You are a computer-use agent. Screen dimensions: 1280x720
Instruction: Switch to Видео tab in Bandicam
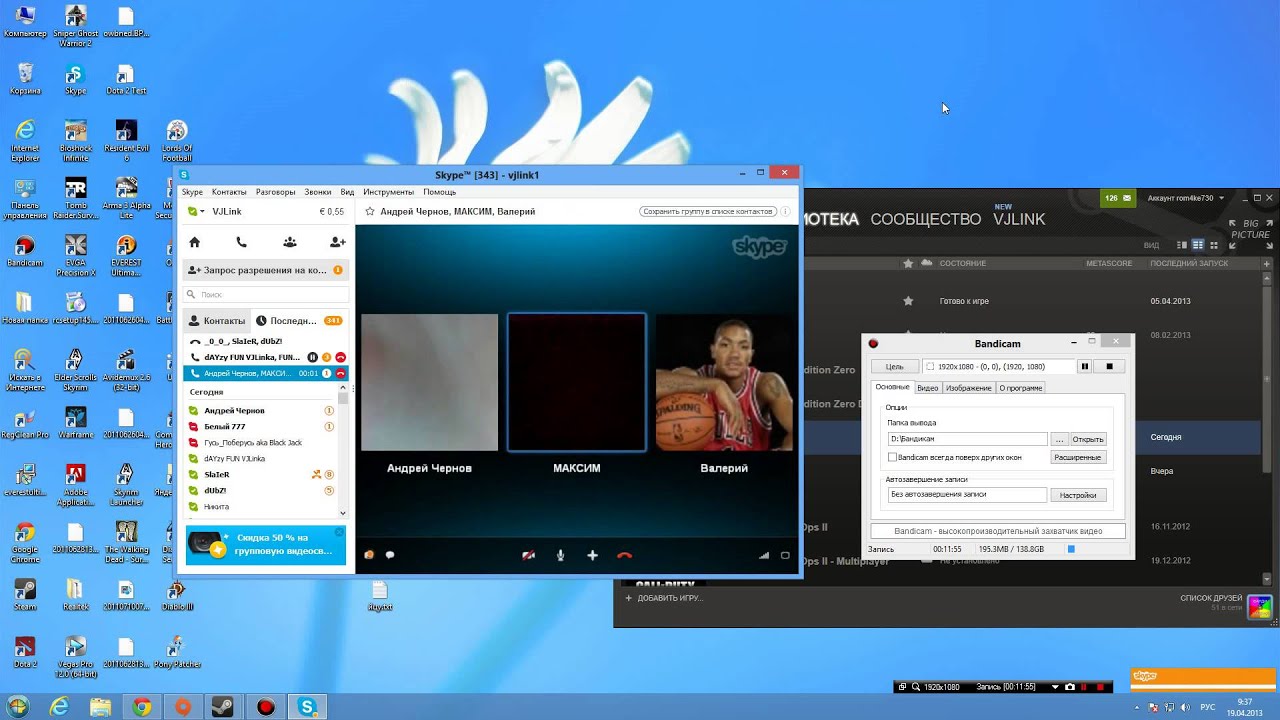pyautogui.click(x=928, y=388)
